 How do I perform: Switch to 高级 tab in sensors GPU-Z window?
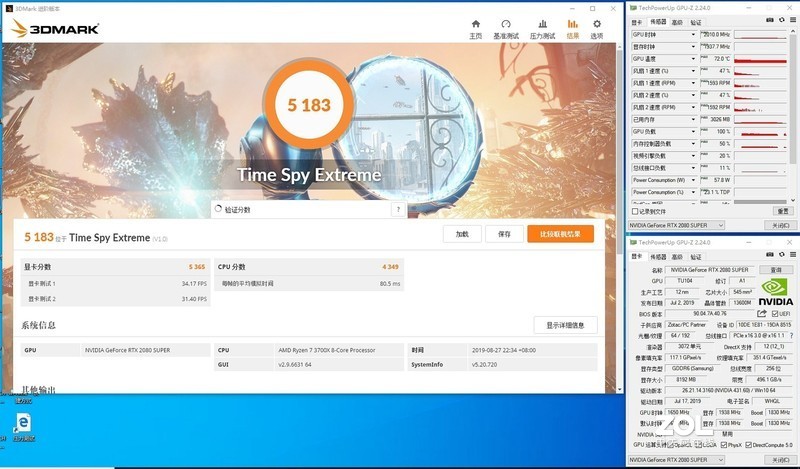click(x=677, y=22)
